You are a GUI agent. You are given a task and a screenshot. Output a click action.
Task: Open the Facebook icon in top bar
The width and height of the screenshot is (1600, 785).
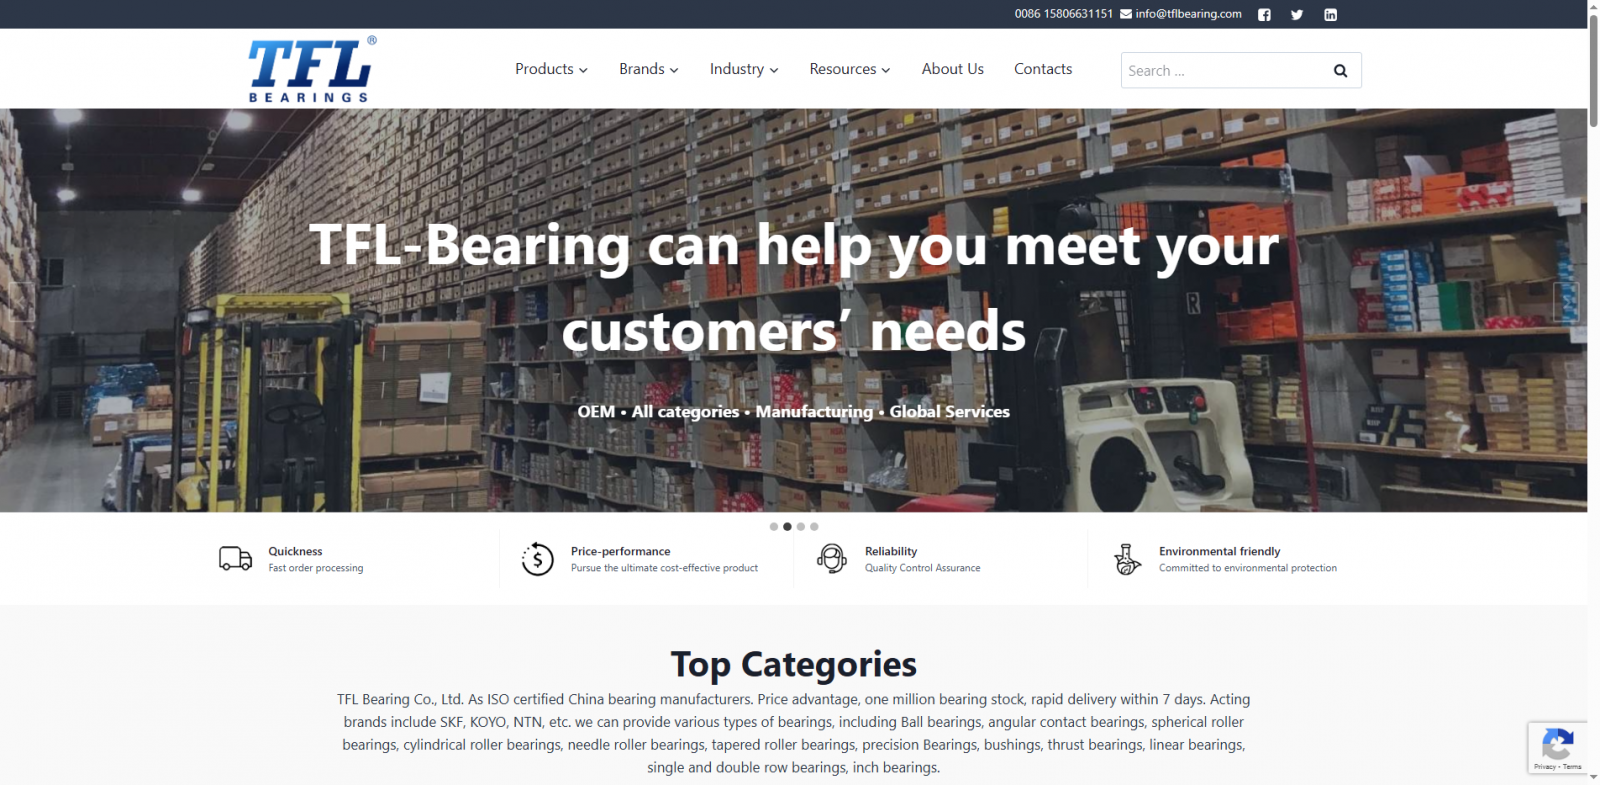[1264, 14]
